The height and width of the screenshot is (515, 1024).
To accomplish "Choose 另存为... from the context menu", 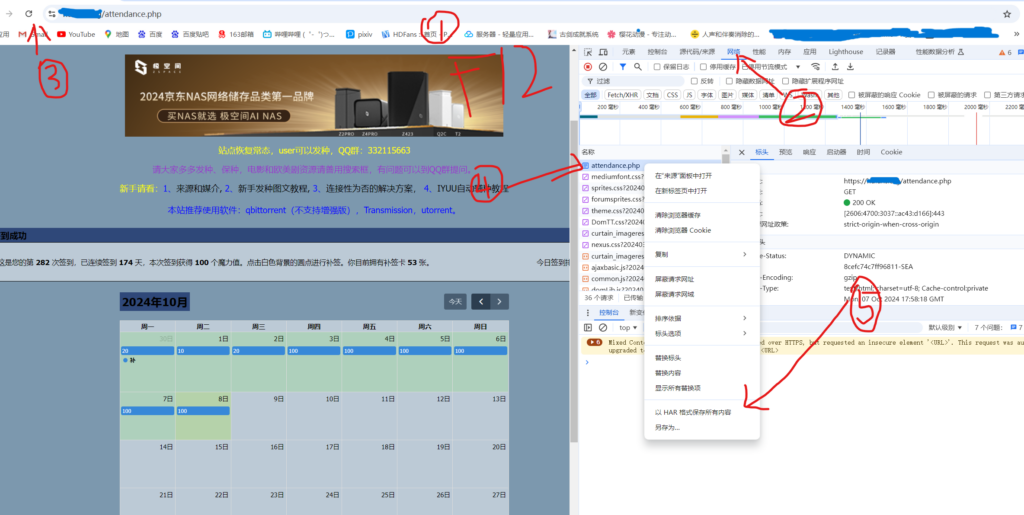I will pos(702,428).
